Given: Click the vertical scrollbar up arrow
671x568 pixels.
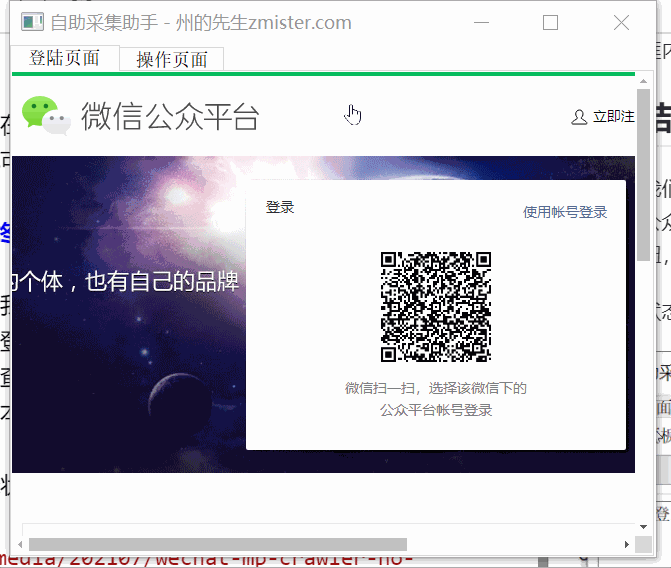Looking at the screenshot, I should tap(643, 81).
